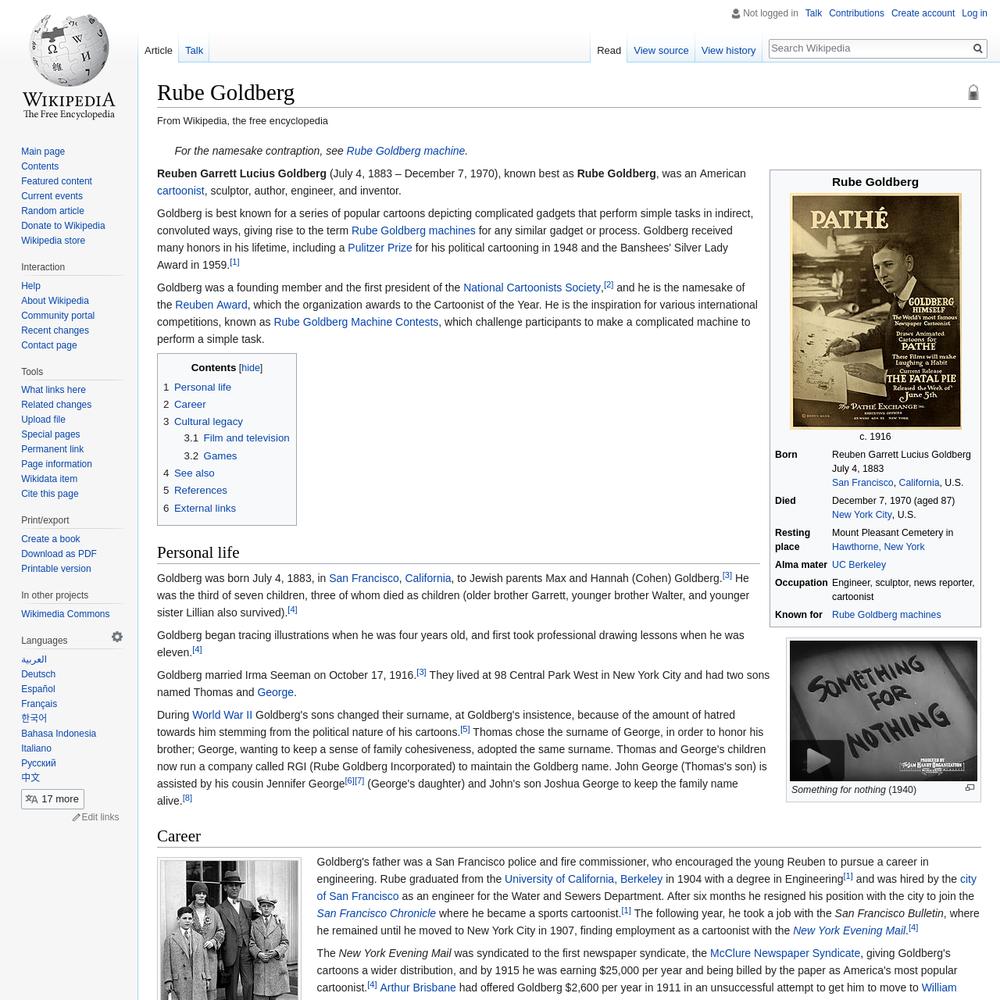Viewport: 1000px width, 1000px height.
Task: Open the Contributions link
Action: point(857,13)
